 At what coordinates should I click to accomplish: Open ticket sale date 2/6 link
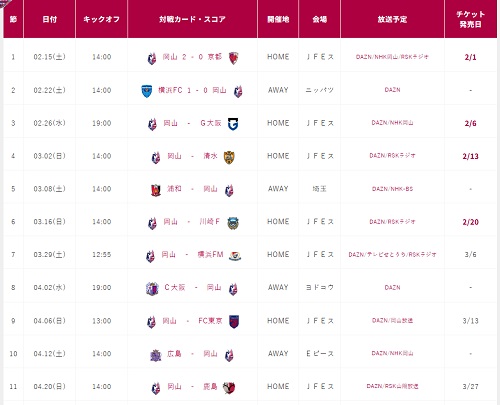470,124
